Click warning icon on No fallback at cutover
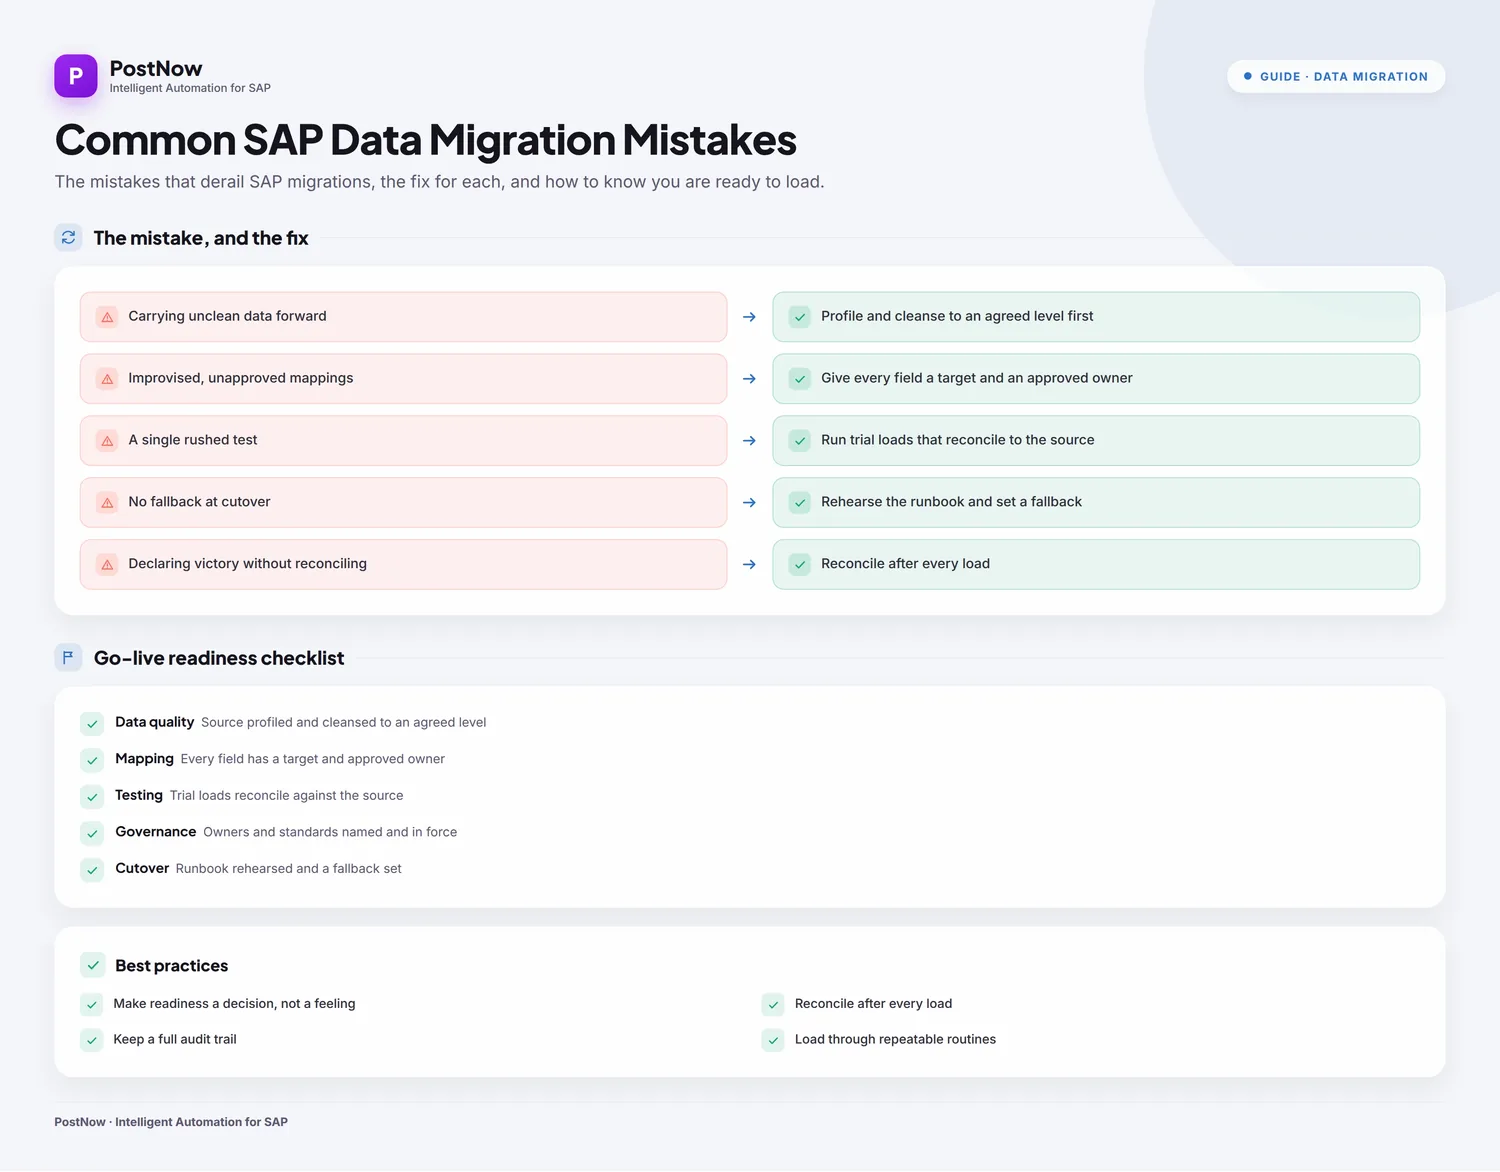The height and width of the screenshot is (1172, 1500). coord(107,503)
